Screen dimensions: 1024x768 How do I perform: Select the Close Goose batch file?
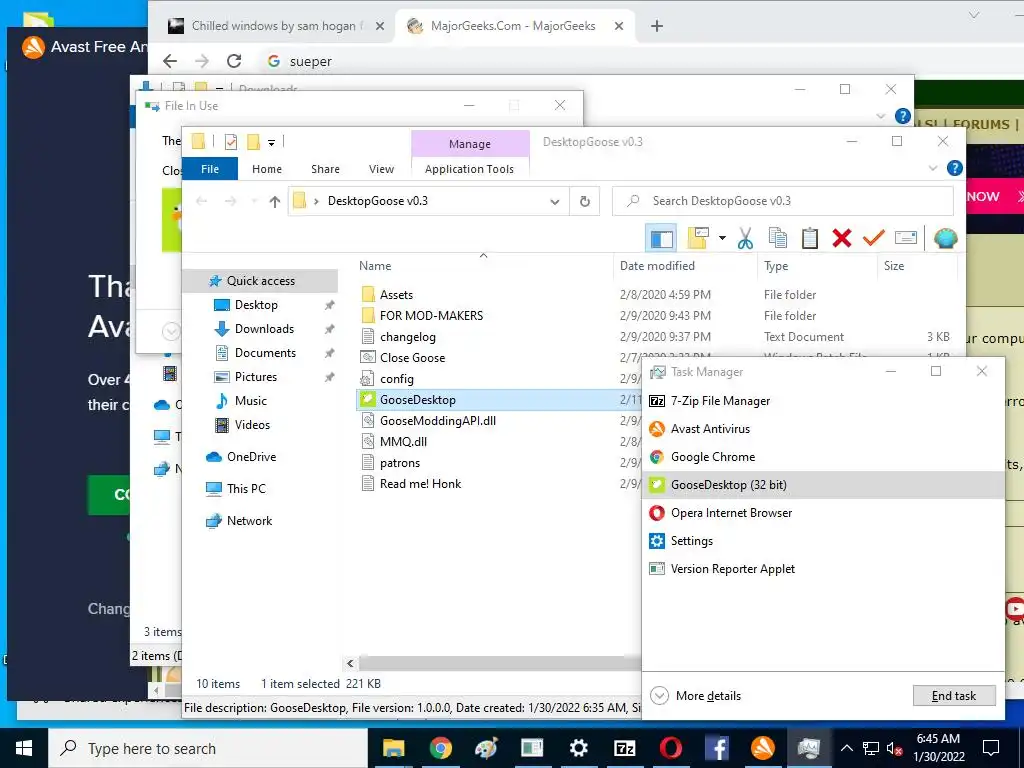tap(412, 358)
